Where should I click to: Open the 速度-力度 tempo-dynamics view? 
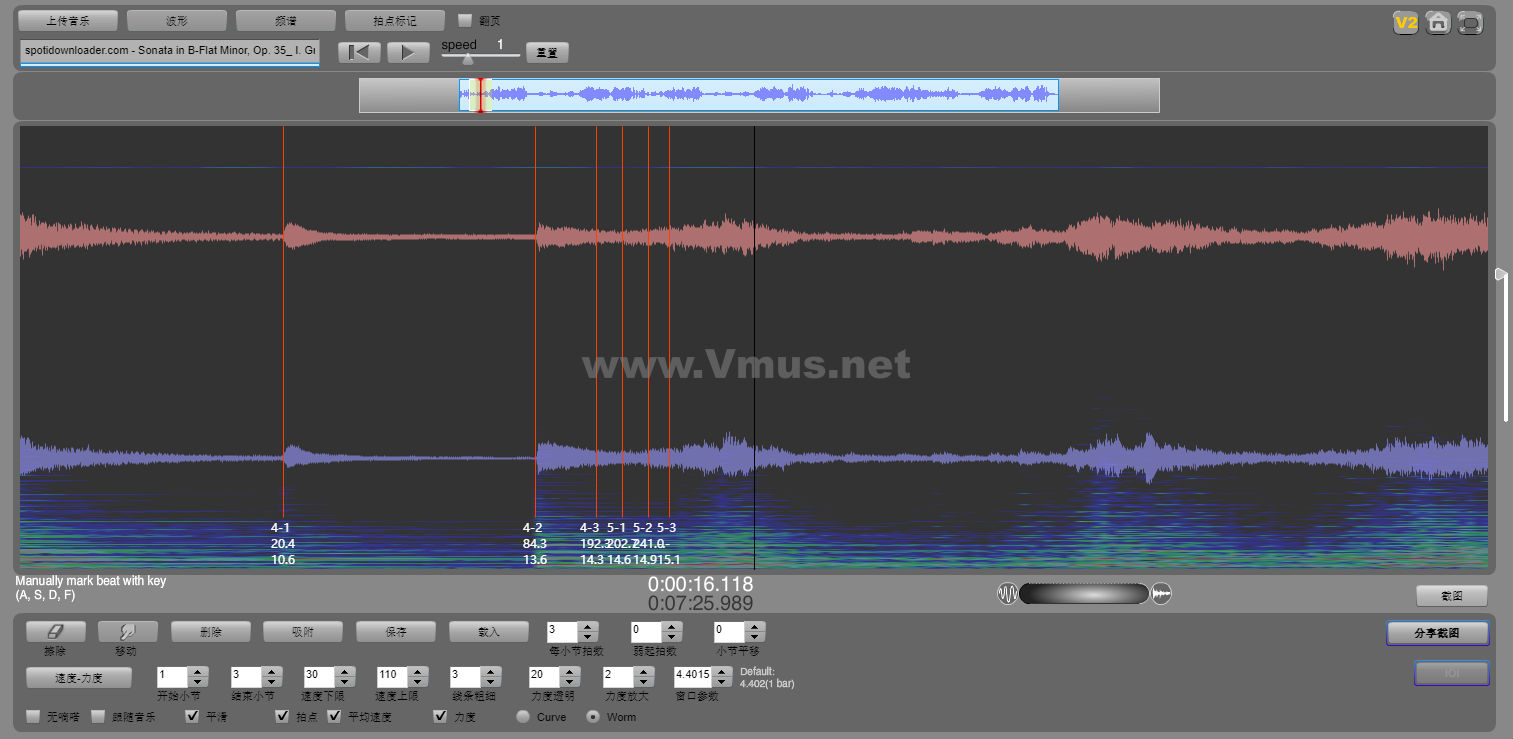click(x=79, y=678)
